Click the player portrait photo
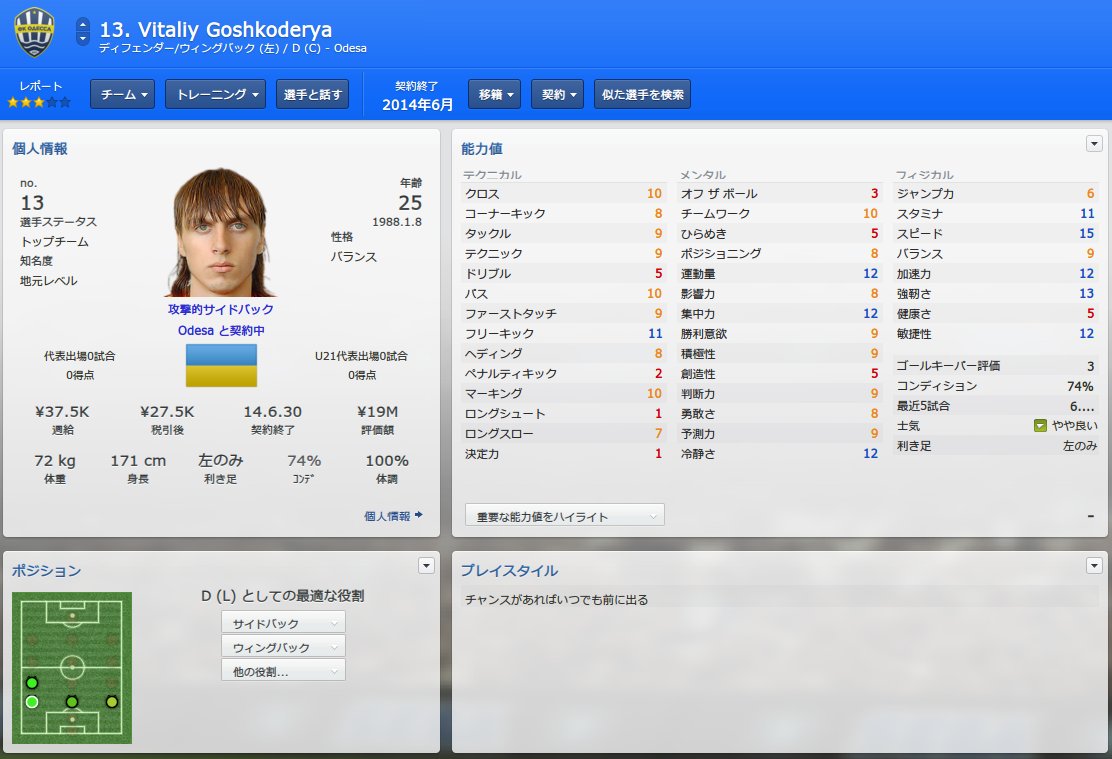 (221, 233)
